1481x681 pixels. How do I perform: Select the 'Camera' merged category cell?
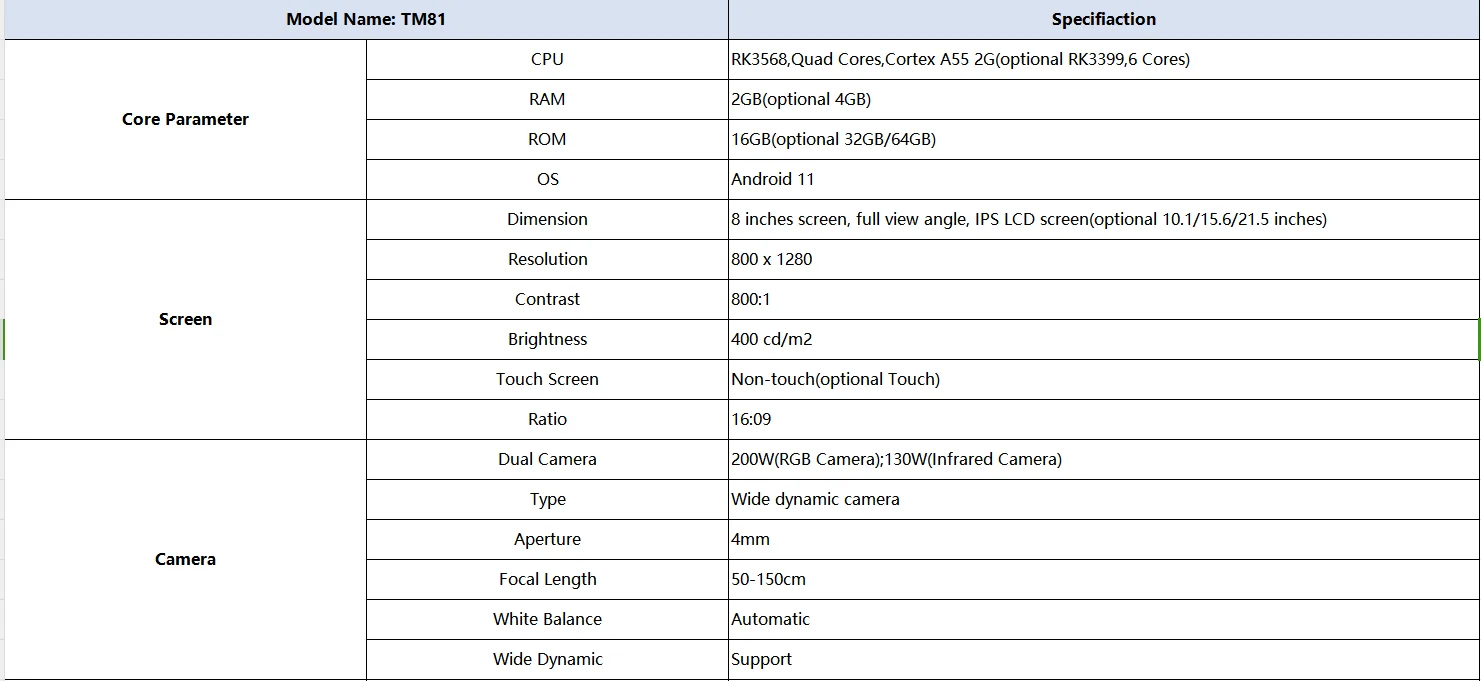tap(185, 559)
